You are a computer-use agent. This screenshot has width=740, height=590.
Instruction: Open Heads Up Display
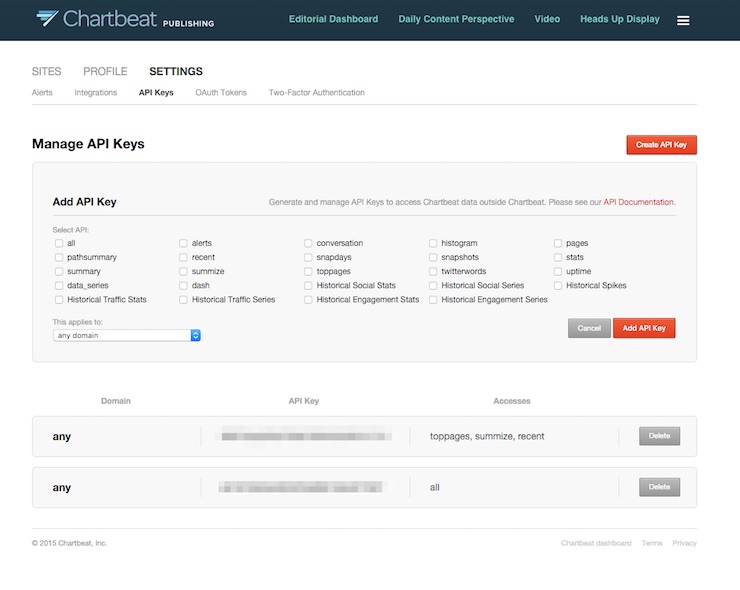click(620, 19)
